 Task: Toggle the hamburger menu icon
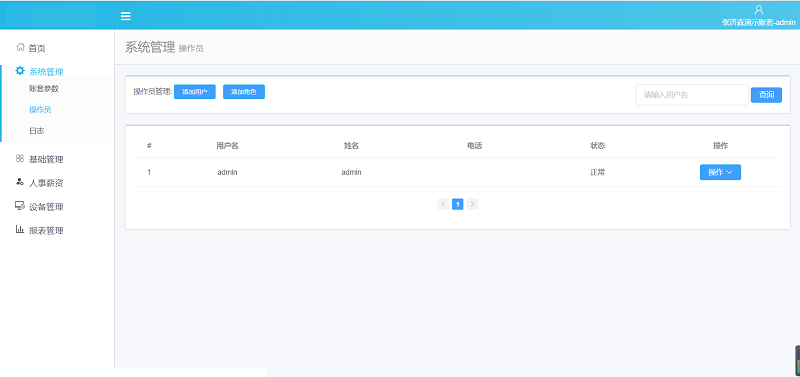126,16
